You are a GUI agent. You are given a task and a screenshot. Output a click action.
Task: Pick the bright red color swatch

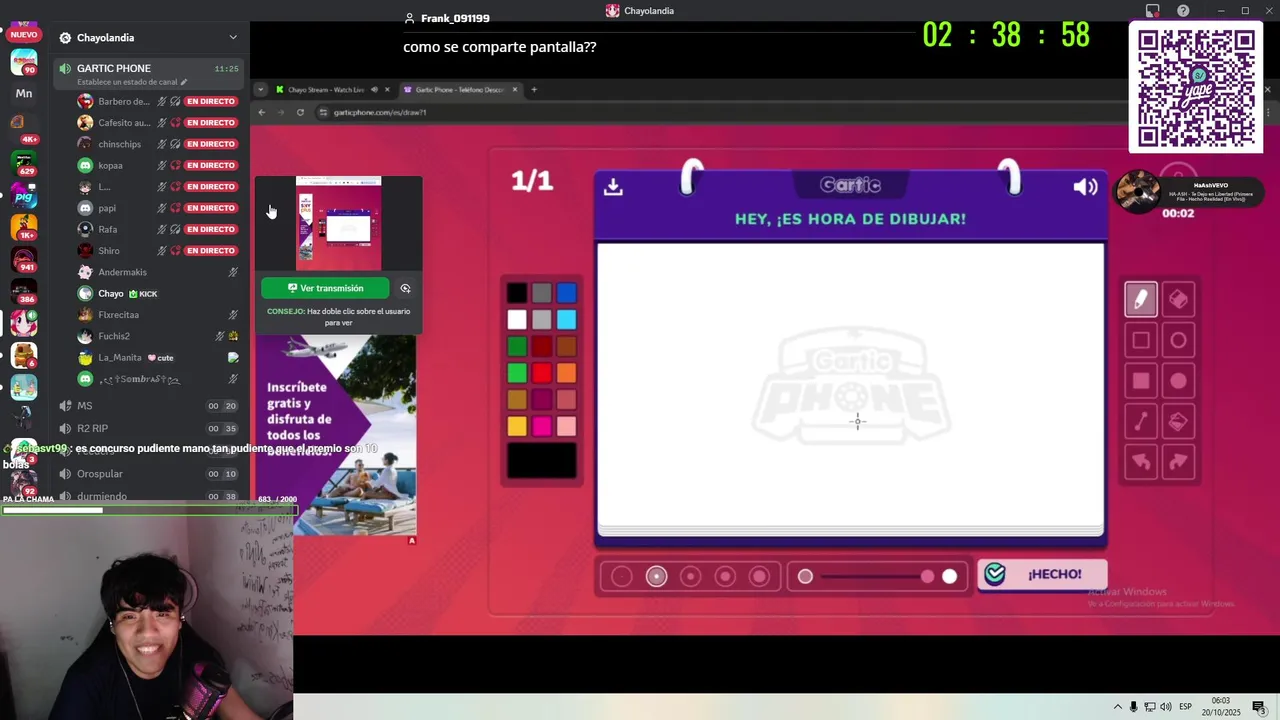point(541,373)
